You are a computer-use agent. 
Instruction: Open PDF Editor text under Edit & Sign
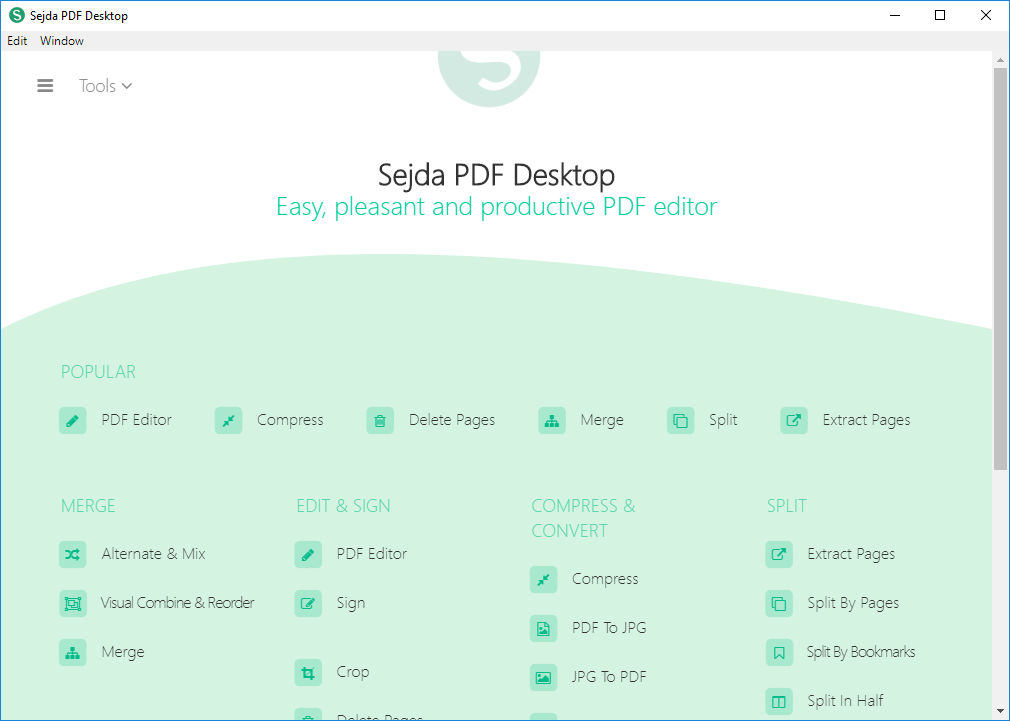[372, 554]
